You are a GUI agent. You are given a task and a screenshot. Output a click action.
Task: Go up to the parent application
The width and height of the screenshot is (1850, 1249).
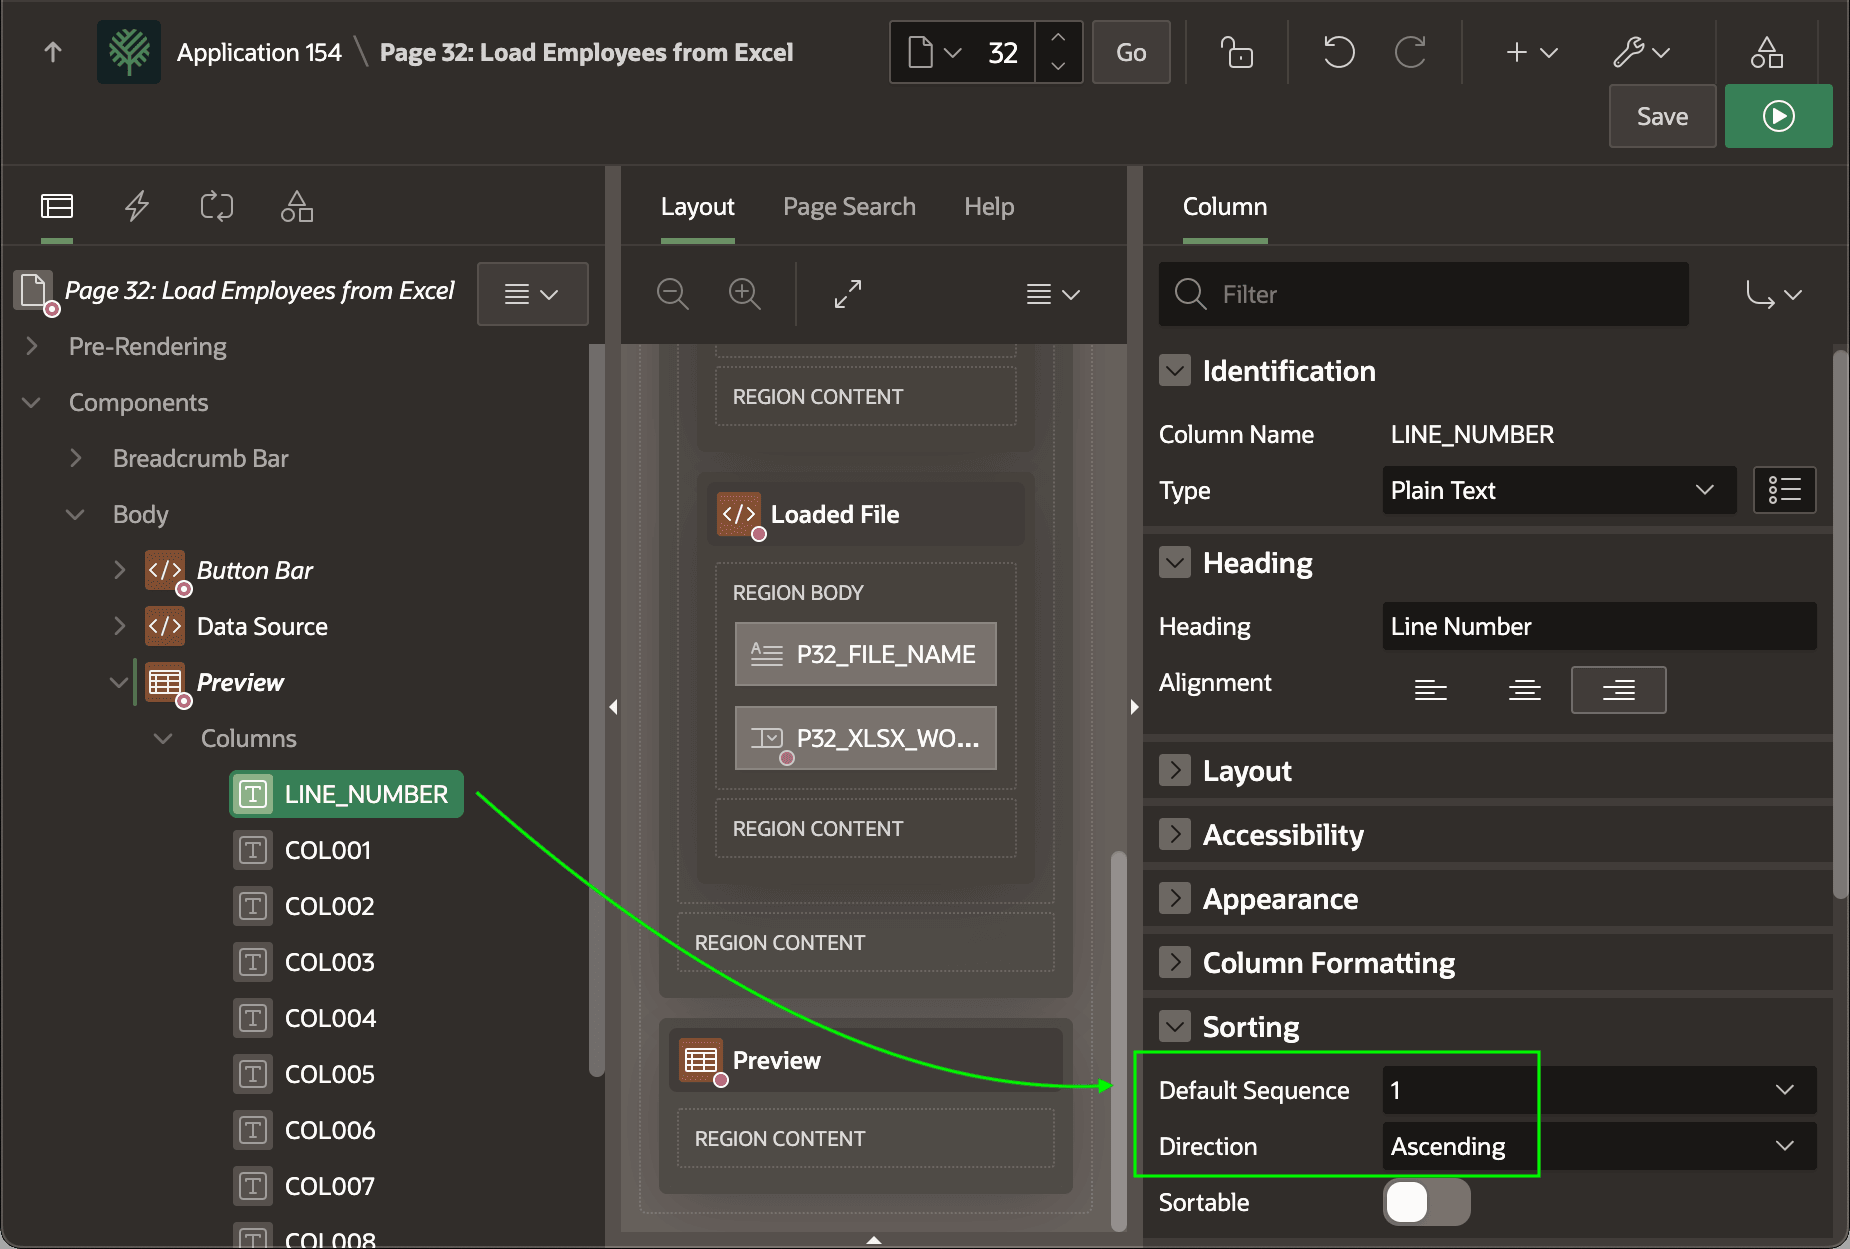click(53, 52)
